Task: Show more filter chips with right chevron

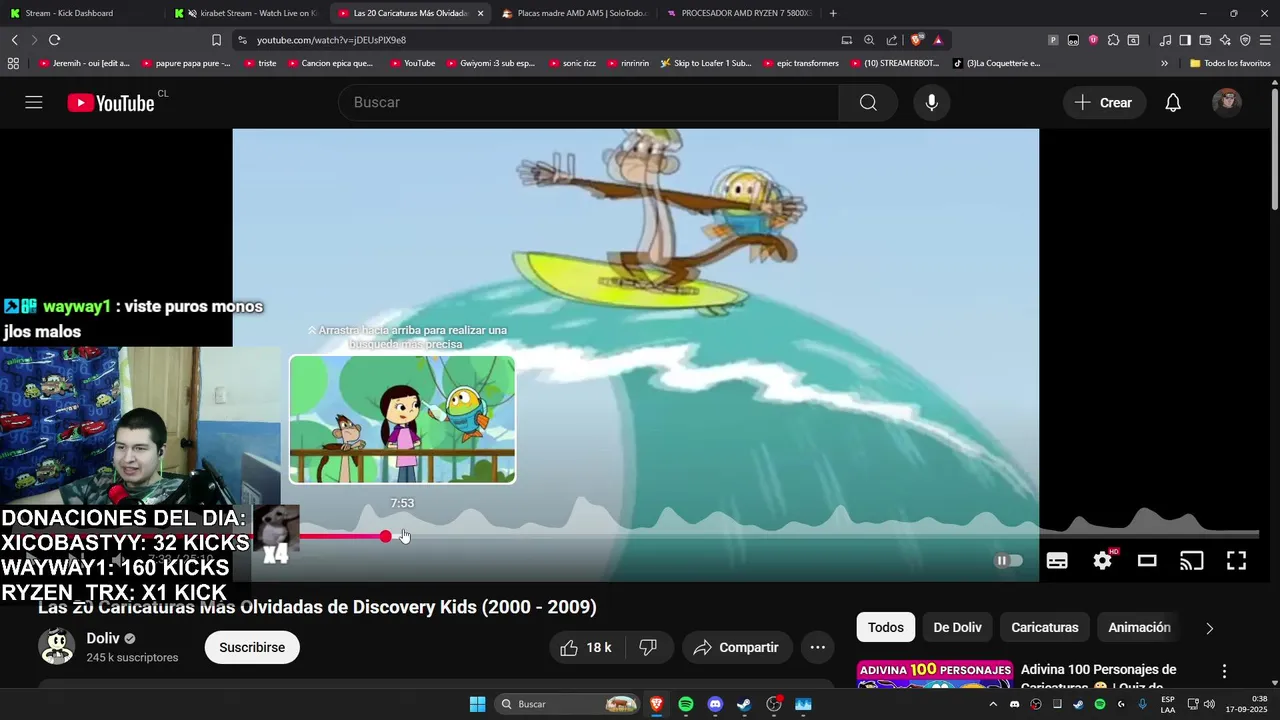Action: pos(1209,628)
